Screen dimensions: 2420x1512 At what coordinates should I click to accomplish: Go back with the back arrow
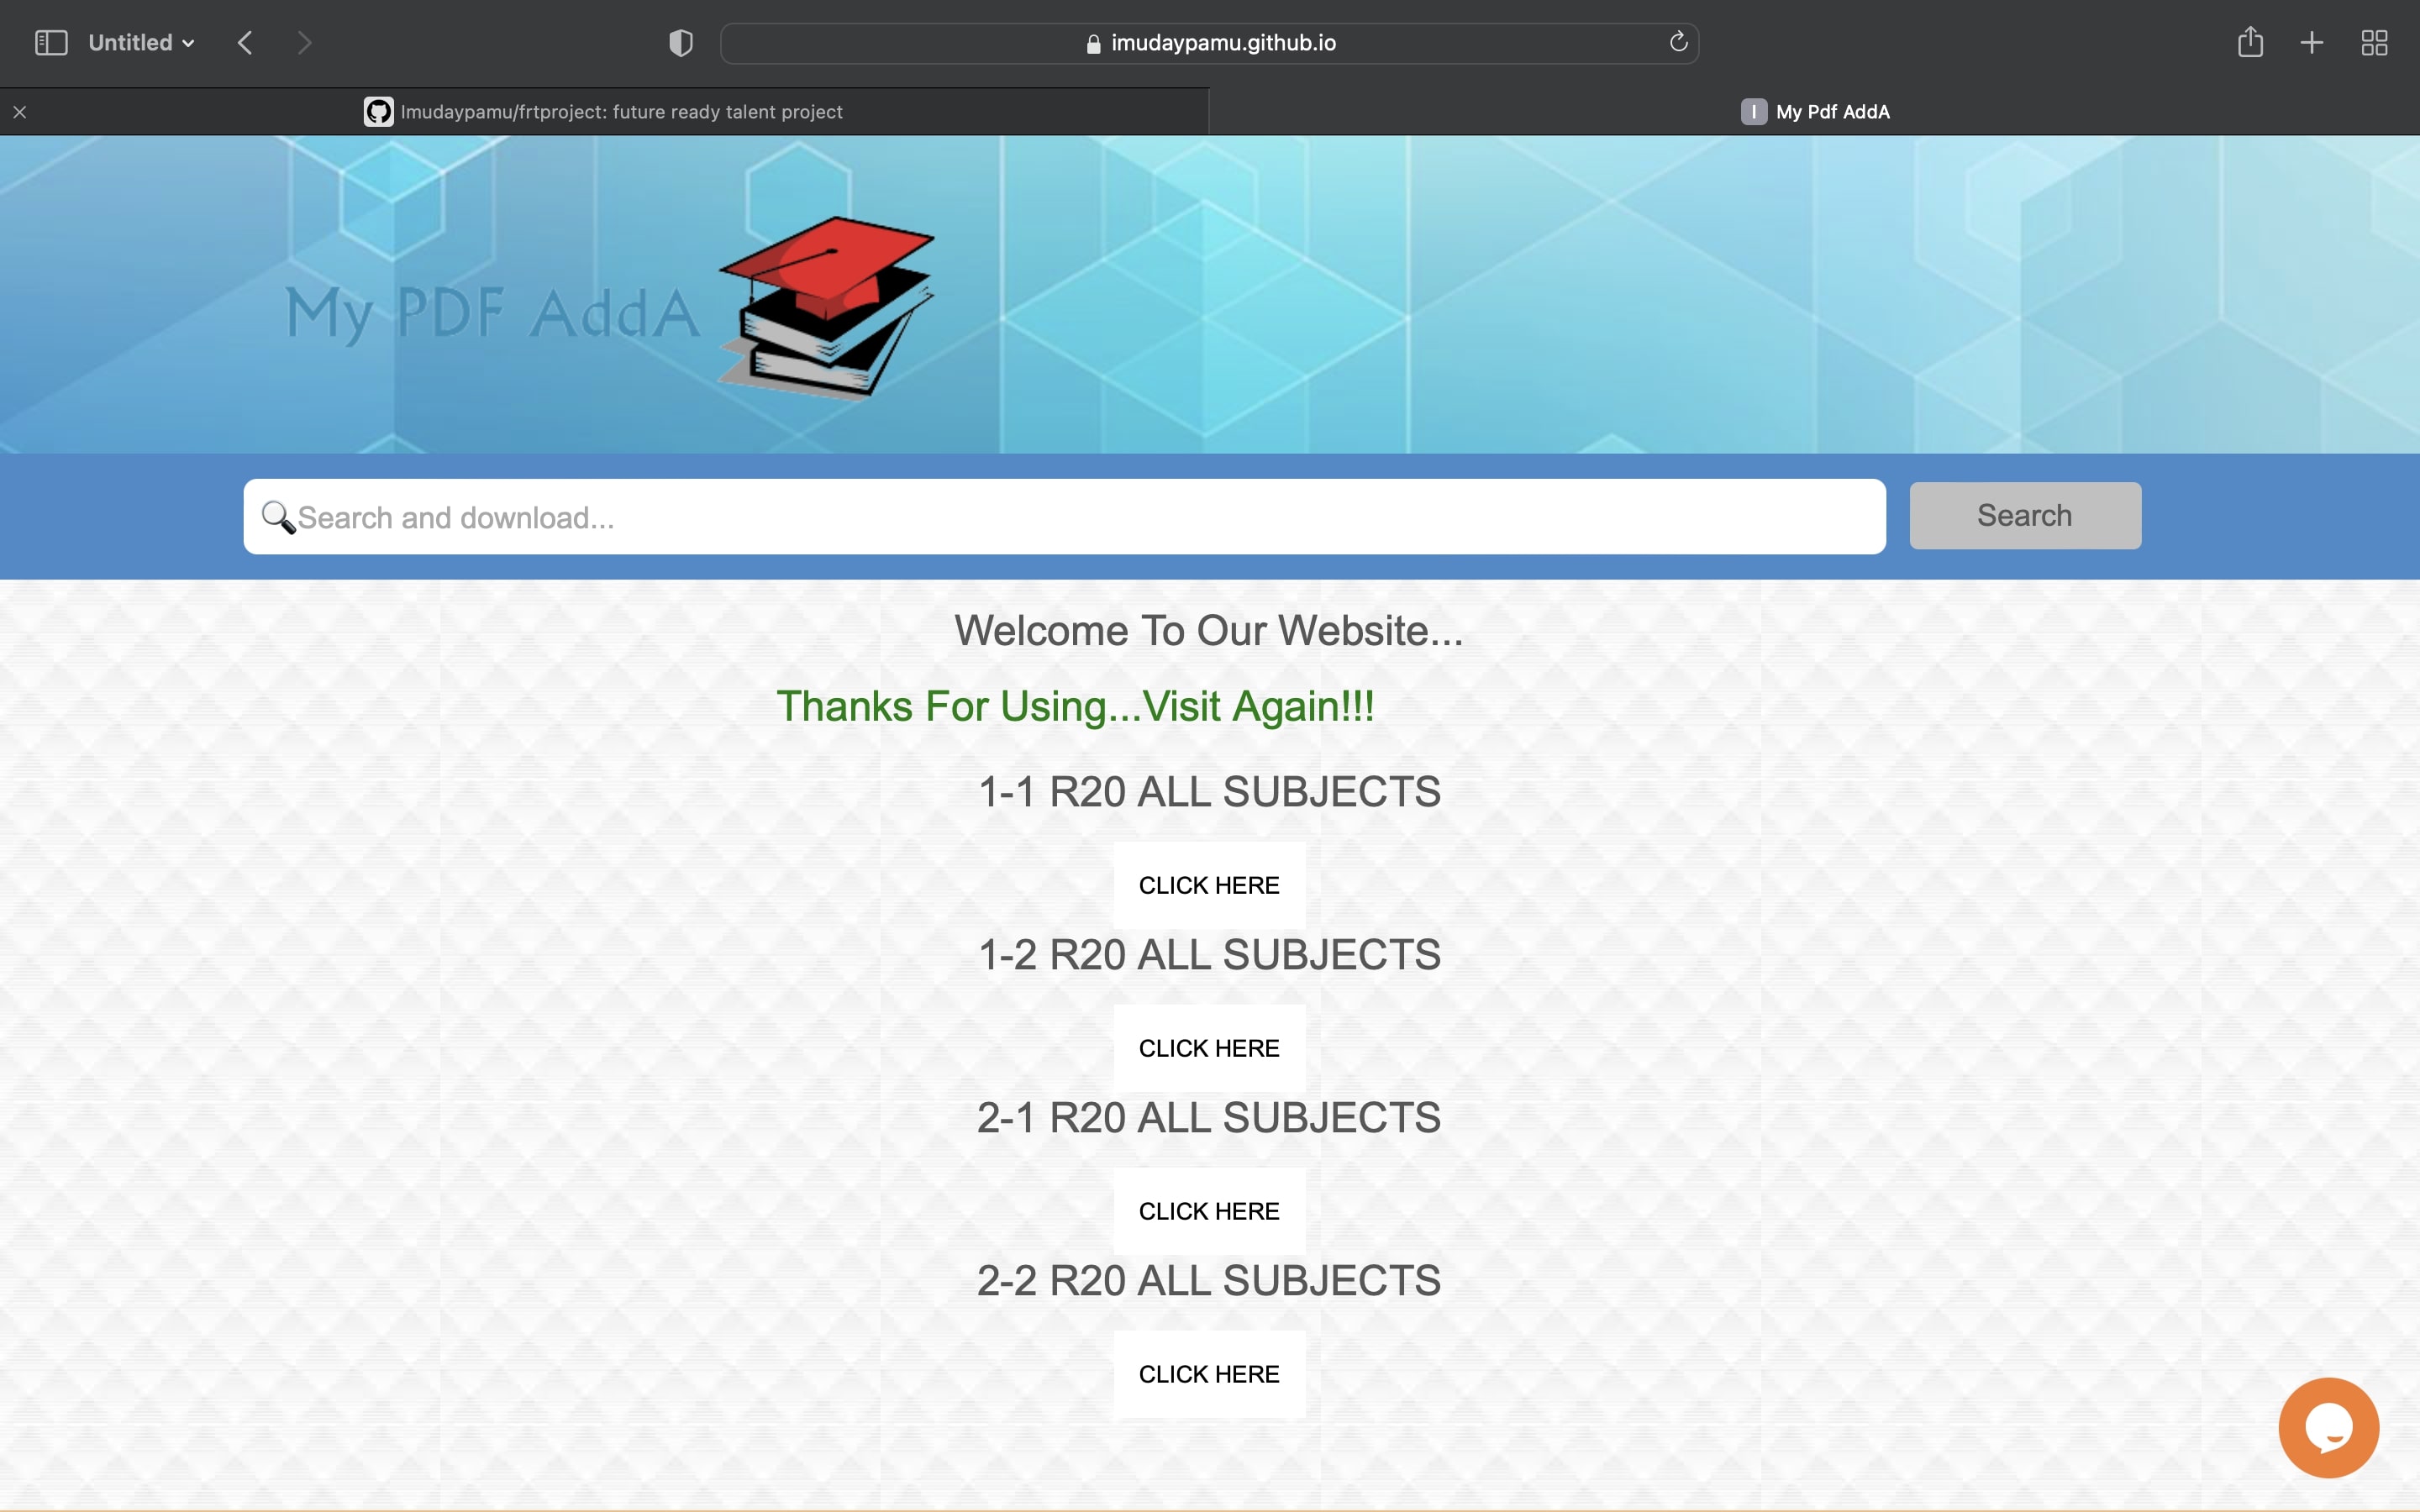pos(245,43)
